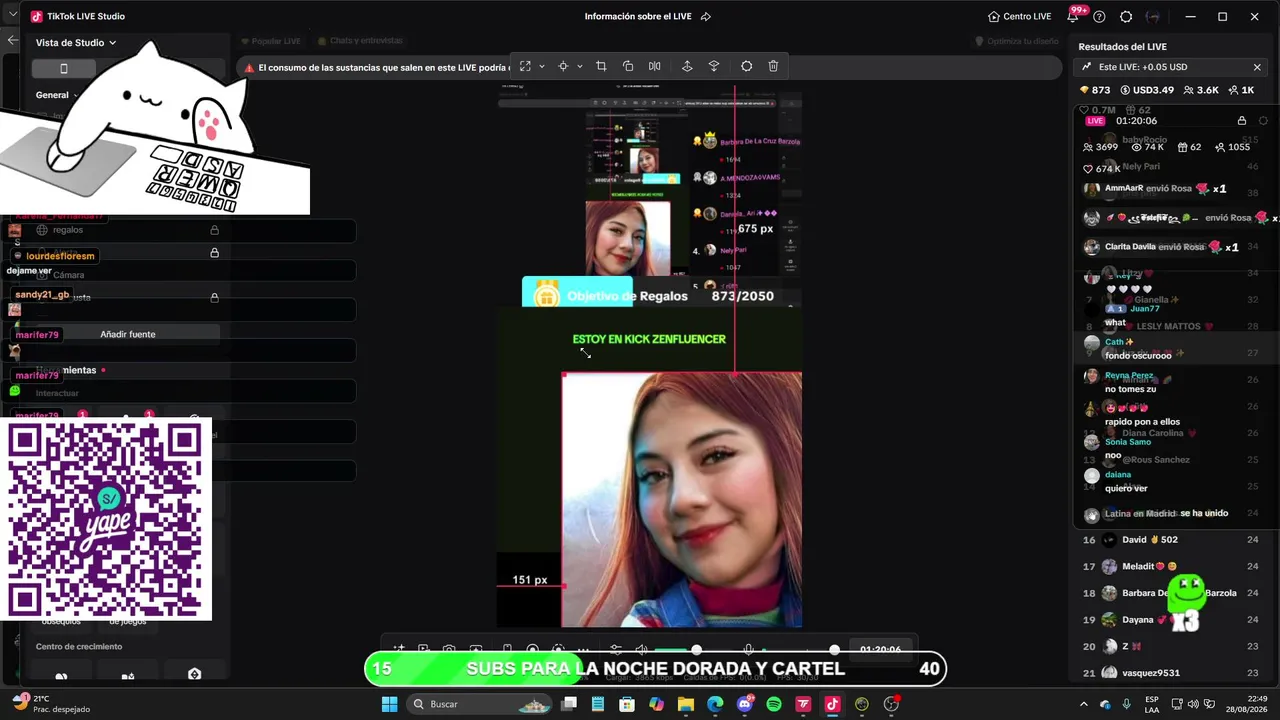
Task: Open the notifications bell with 99+ badge
Action: [x=1075, y=16]
